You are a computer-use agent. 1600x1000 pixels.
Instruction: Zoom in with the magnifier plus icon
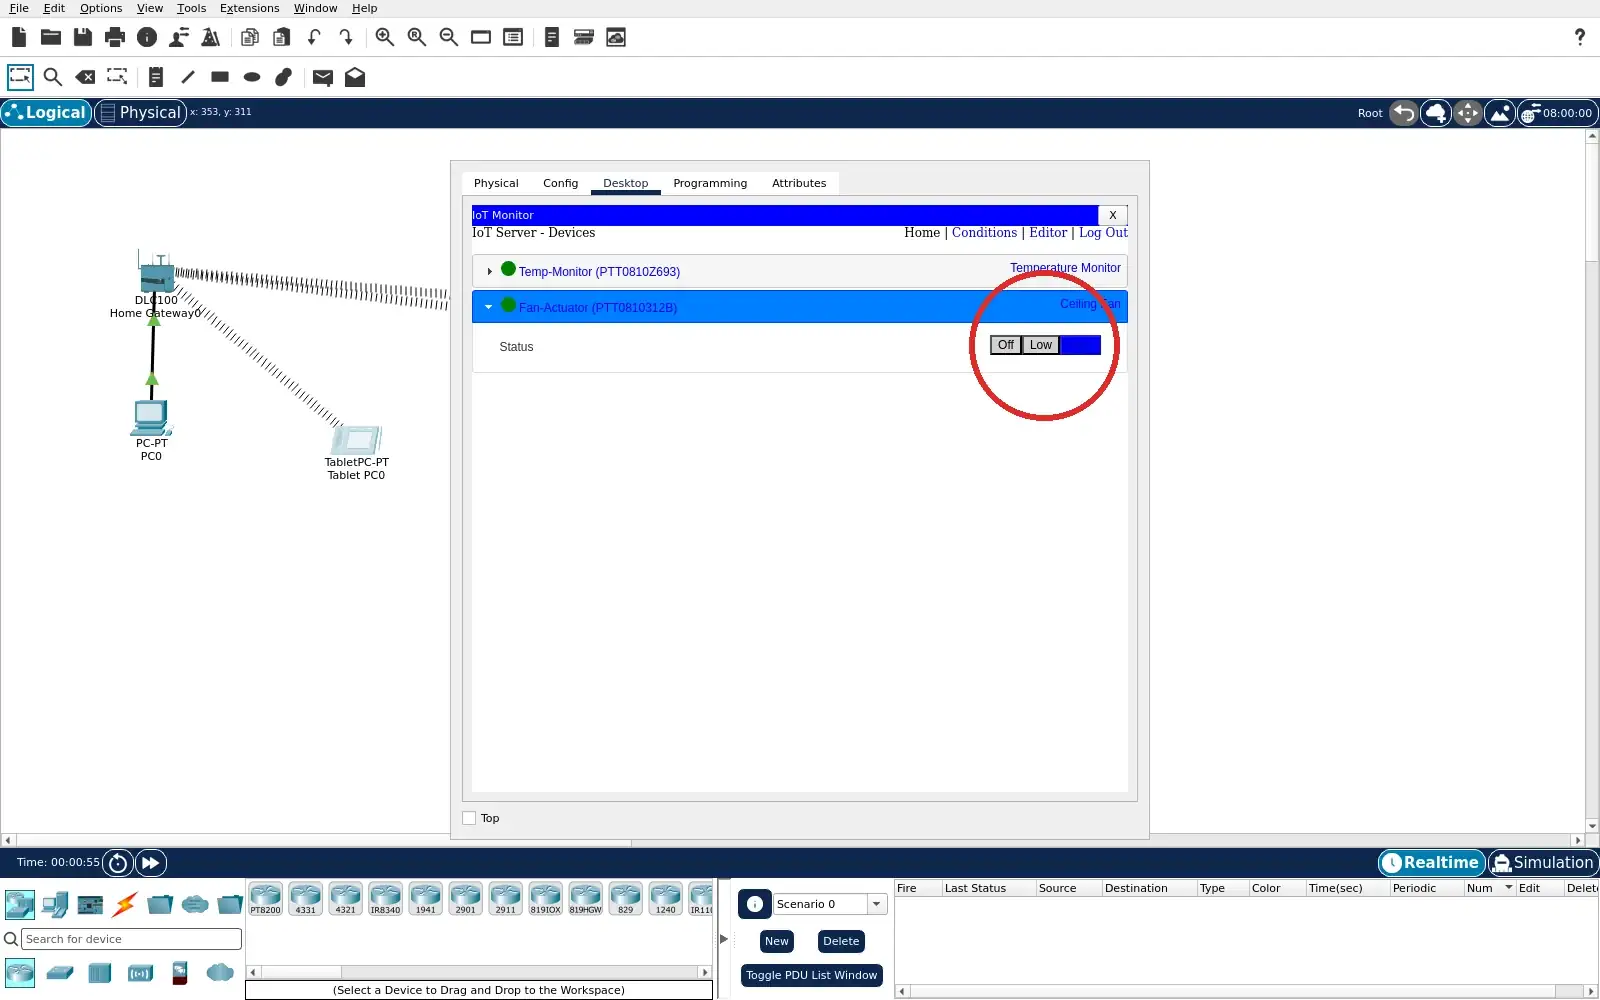(385, 37)
